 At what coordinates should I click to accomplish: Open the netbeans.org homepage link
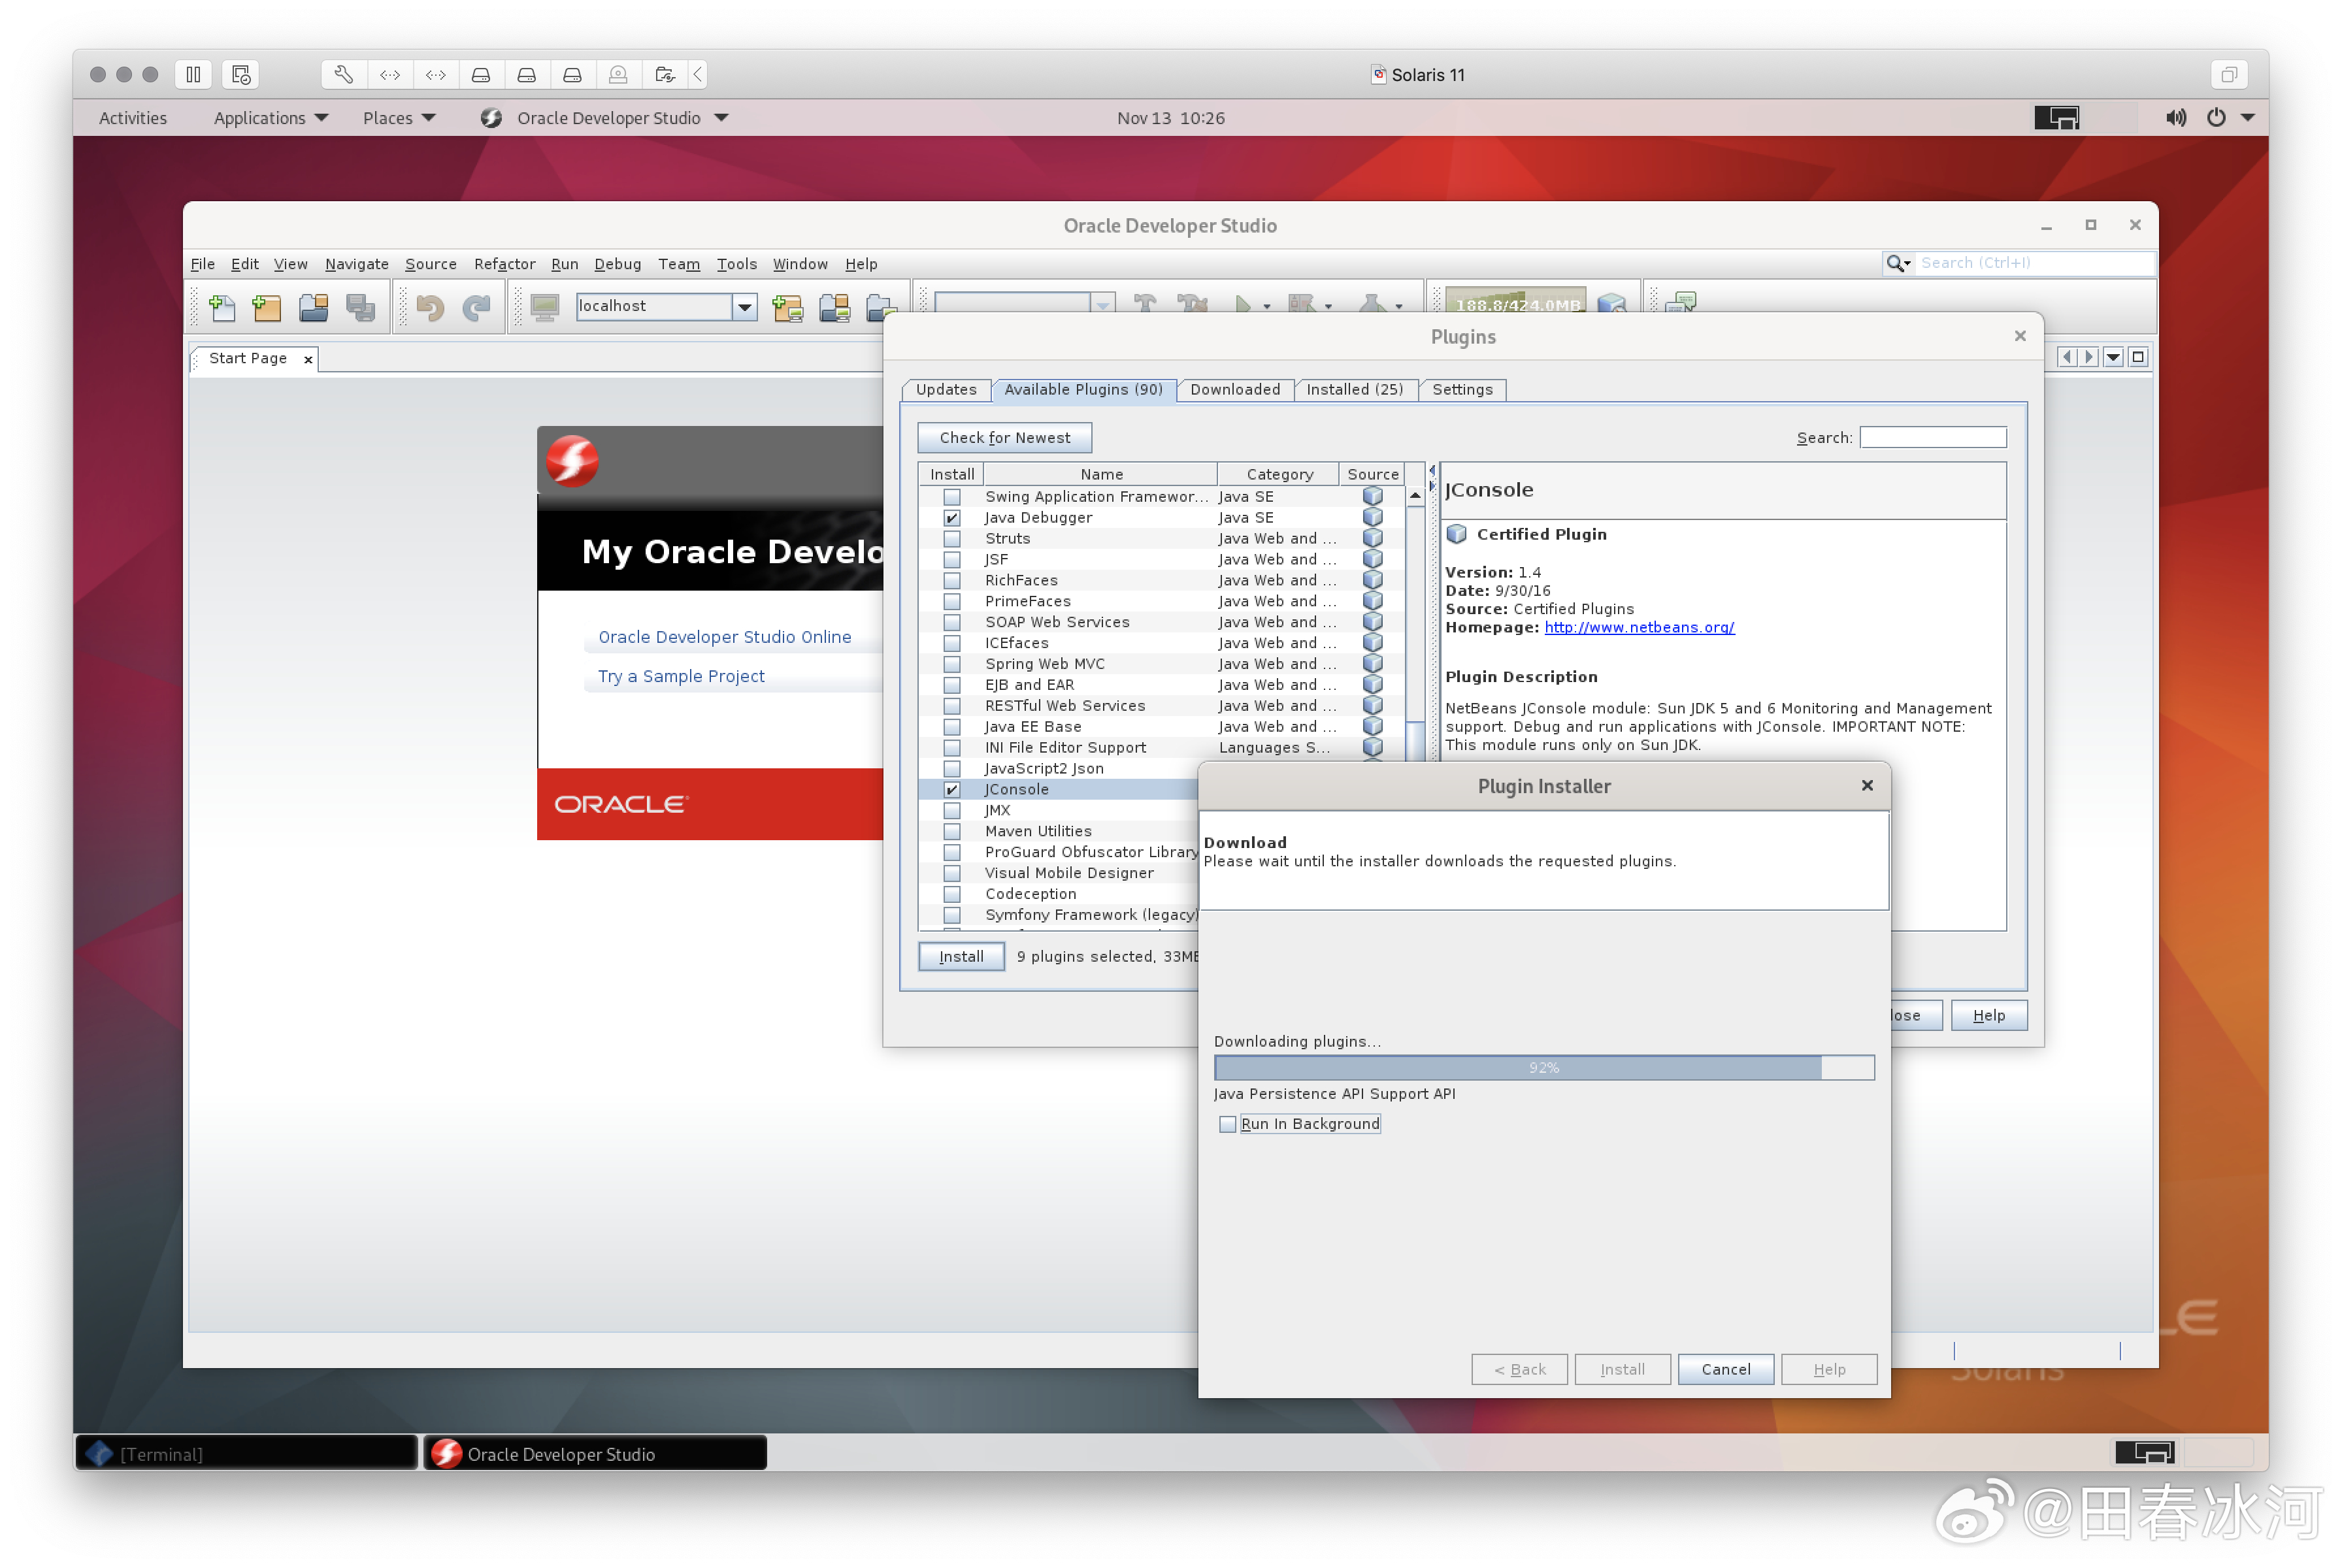[x=1639, y=628]
